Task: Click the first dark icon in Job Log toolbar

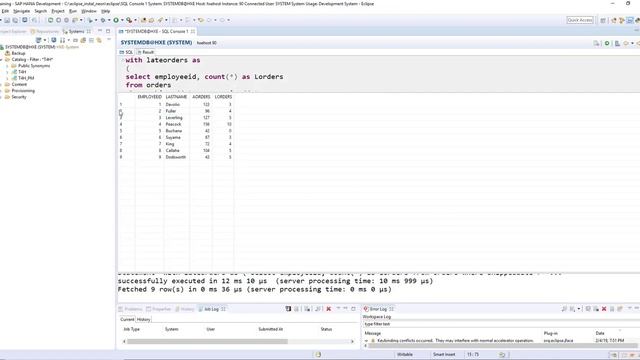Action: point(288,309)
